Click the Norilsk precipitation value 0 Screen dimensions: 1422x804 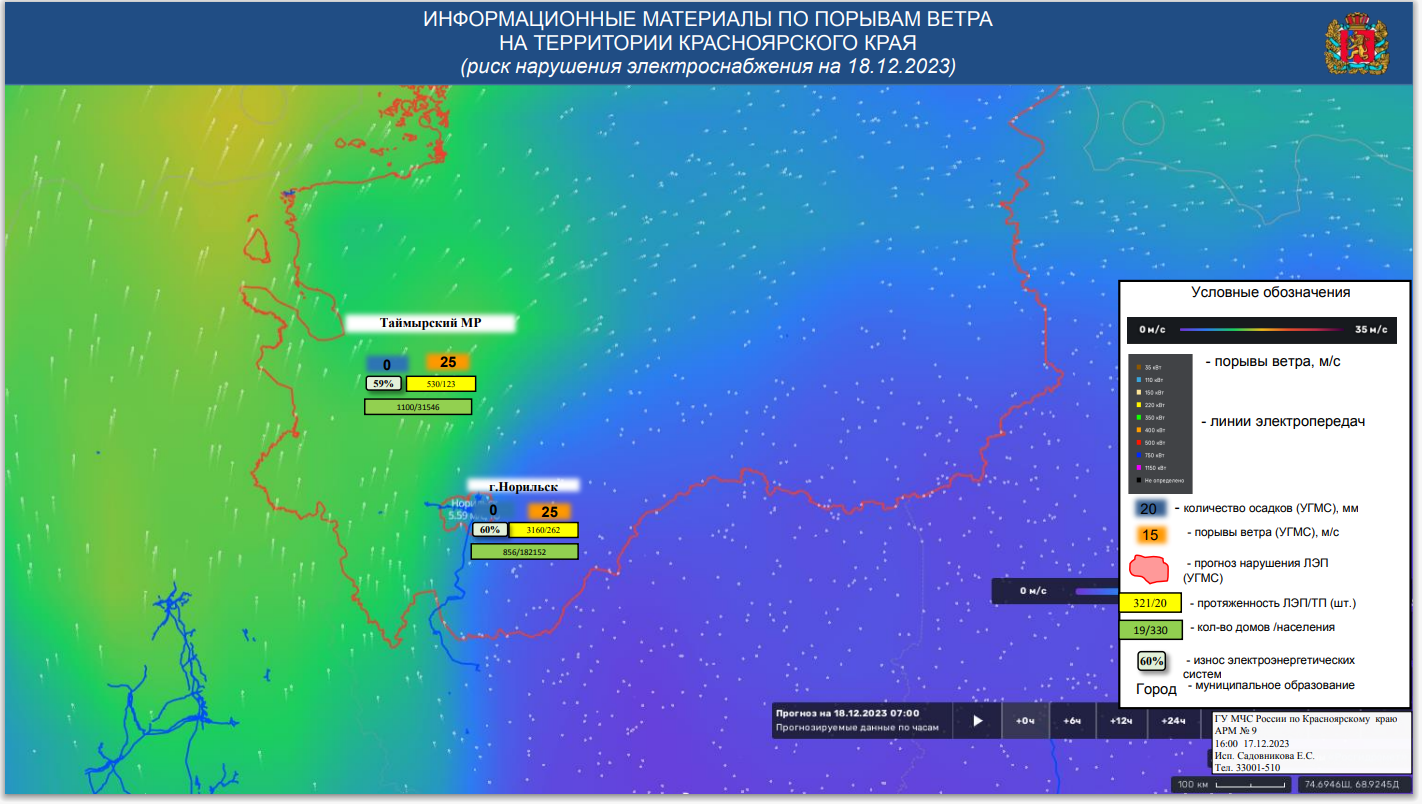point(493,511)
